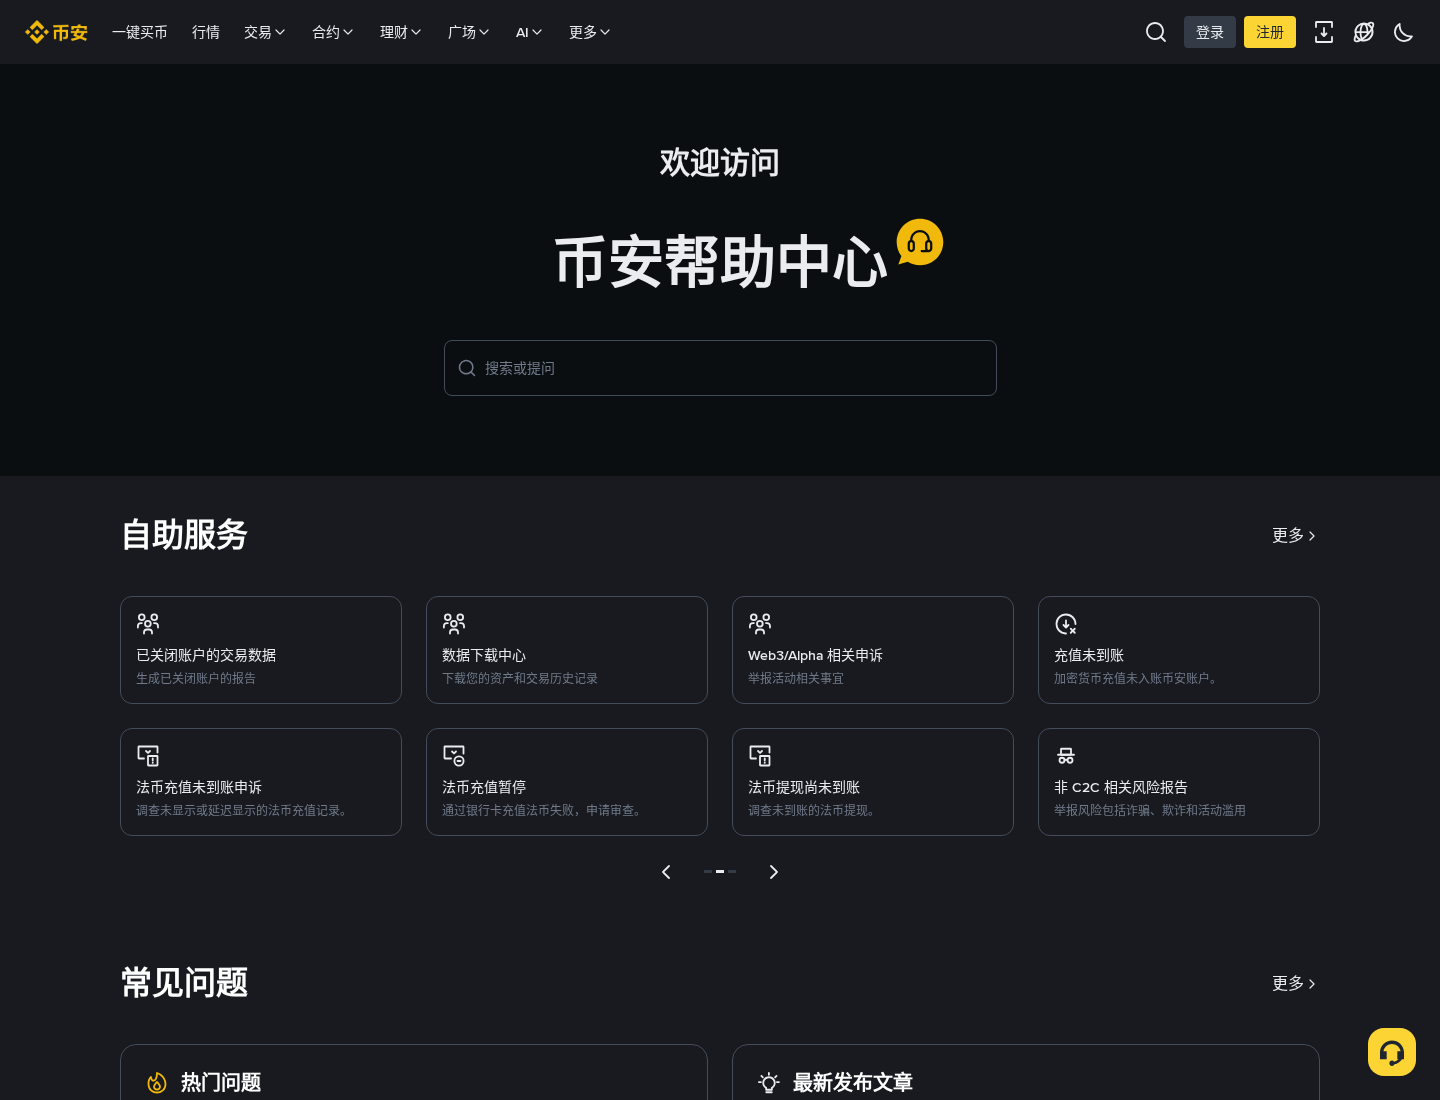This screenshot has height=1100, width=1440.
Task: Click the icon on 法币提现尚未到账 card
Action: pyautogui.click(x=760, y=756)
